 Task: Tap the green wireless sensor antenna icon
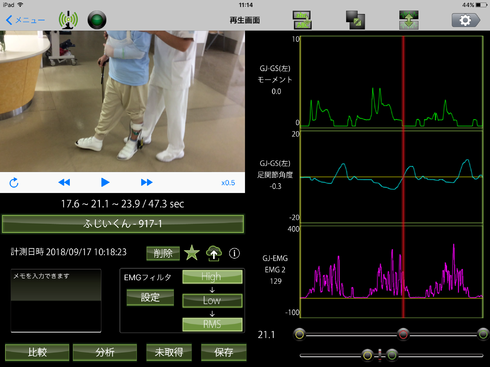[x=68, y=20]
